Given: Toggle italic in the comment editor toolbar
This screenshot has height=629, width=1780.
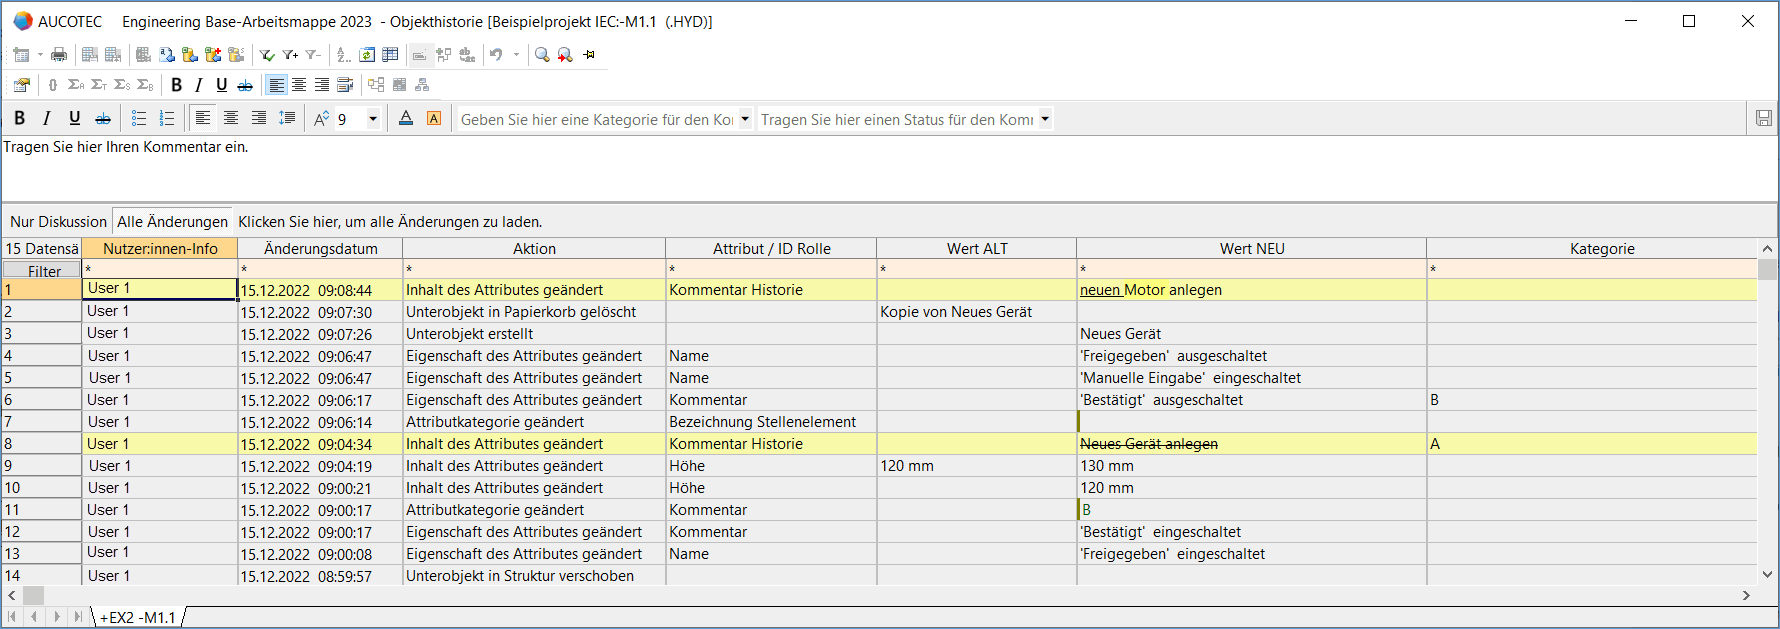Looking at the screenshot, I should pos(46,119).
